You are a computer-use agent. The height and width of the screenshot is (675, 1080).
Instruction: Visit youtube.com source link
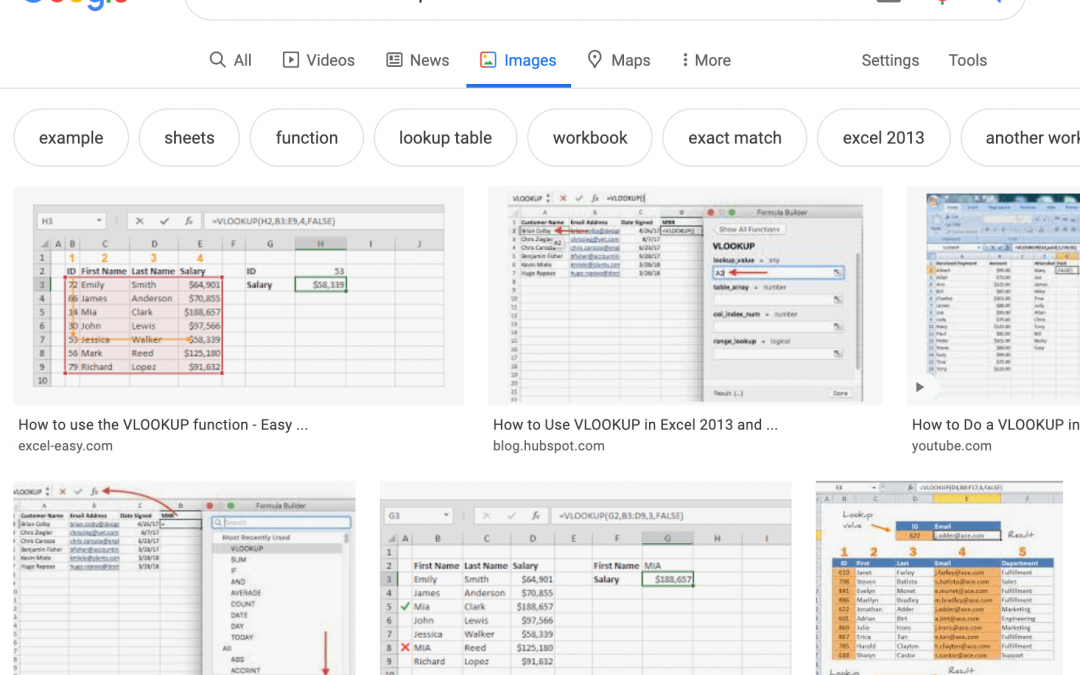click(x=951, y=446)
